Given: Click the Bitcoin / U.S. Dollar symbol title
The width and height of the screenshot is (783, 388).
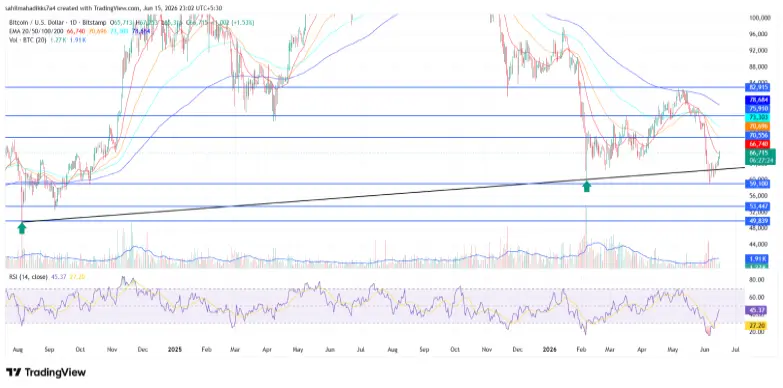Looking at the screenshot, I should click(x=38, y=21).
